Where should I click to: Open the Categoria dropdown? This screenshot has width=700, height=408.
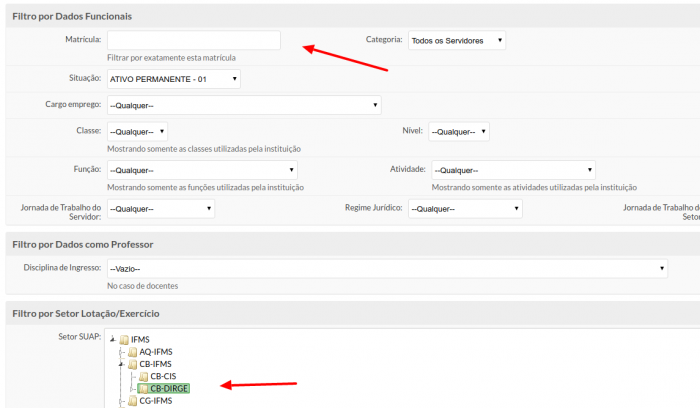point(456,41)
